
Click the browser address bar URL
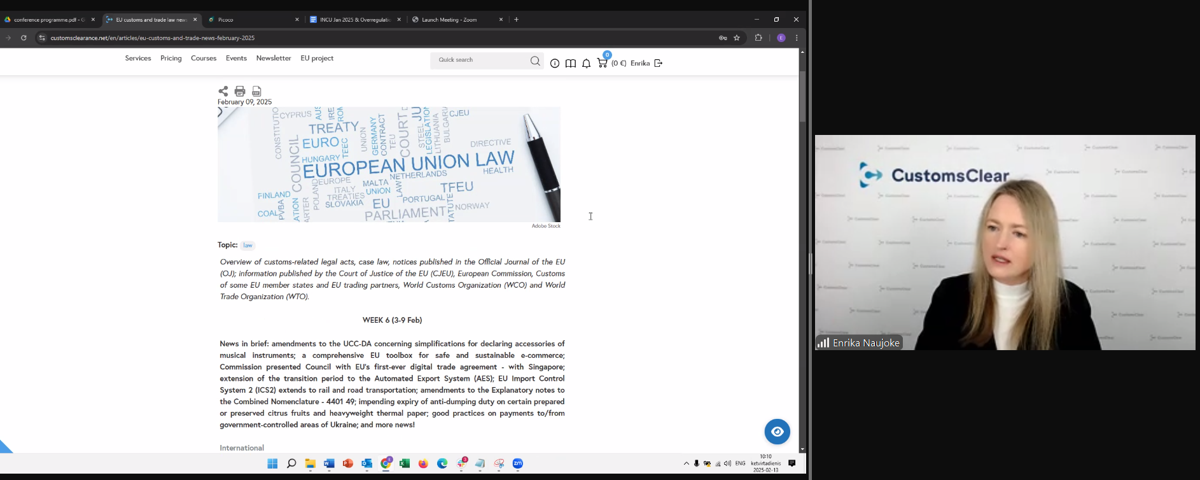coord(152,38)
